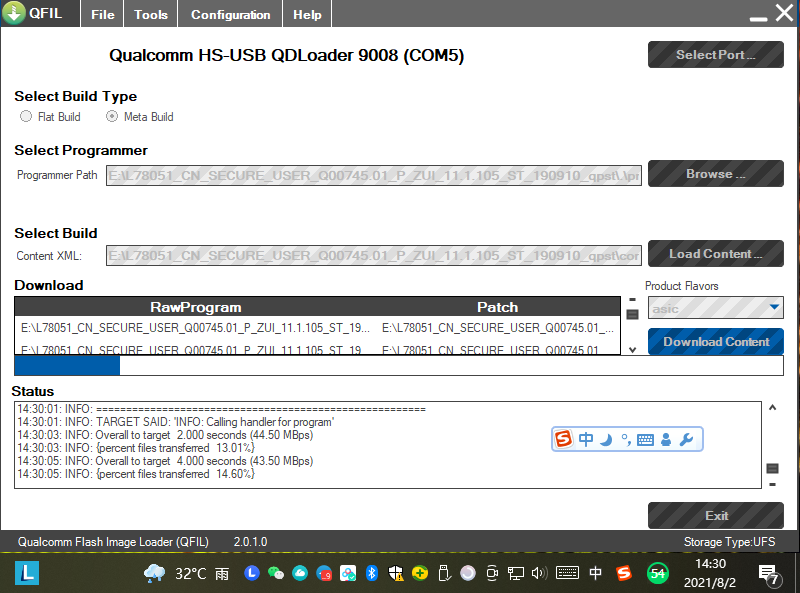Select the first Patch file path cell
The image size is (800, 593).
pos(498,328)
